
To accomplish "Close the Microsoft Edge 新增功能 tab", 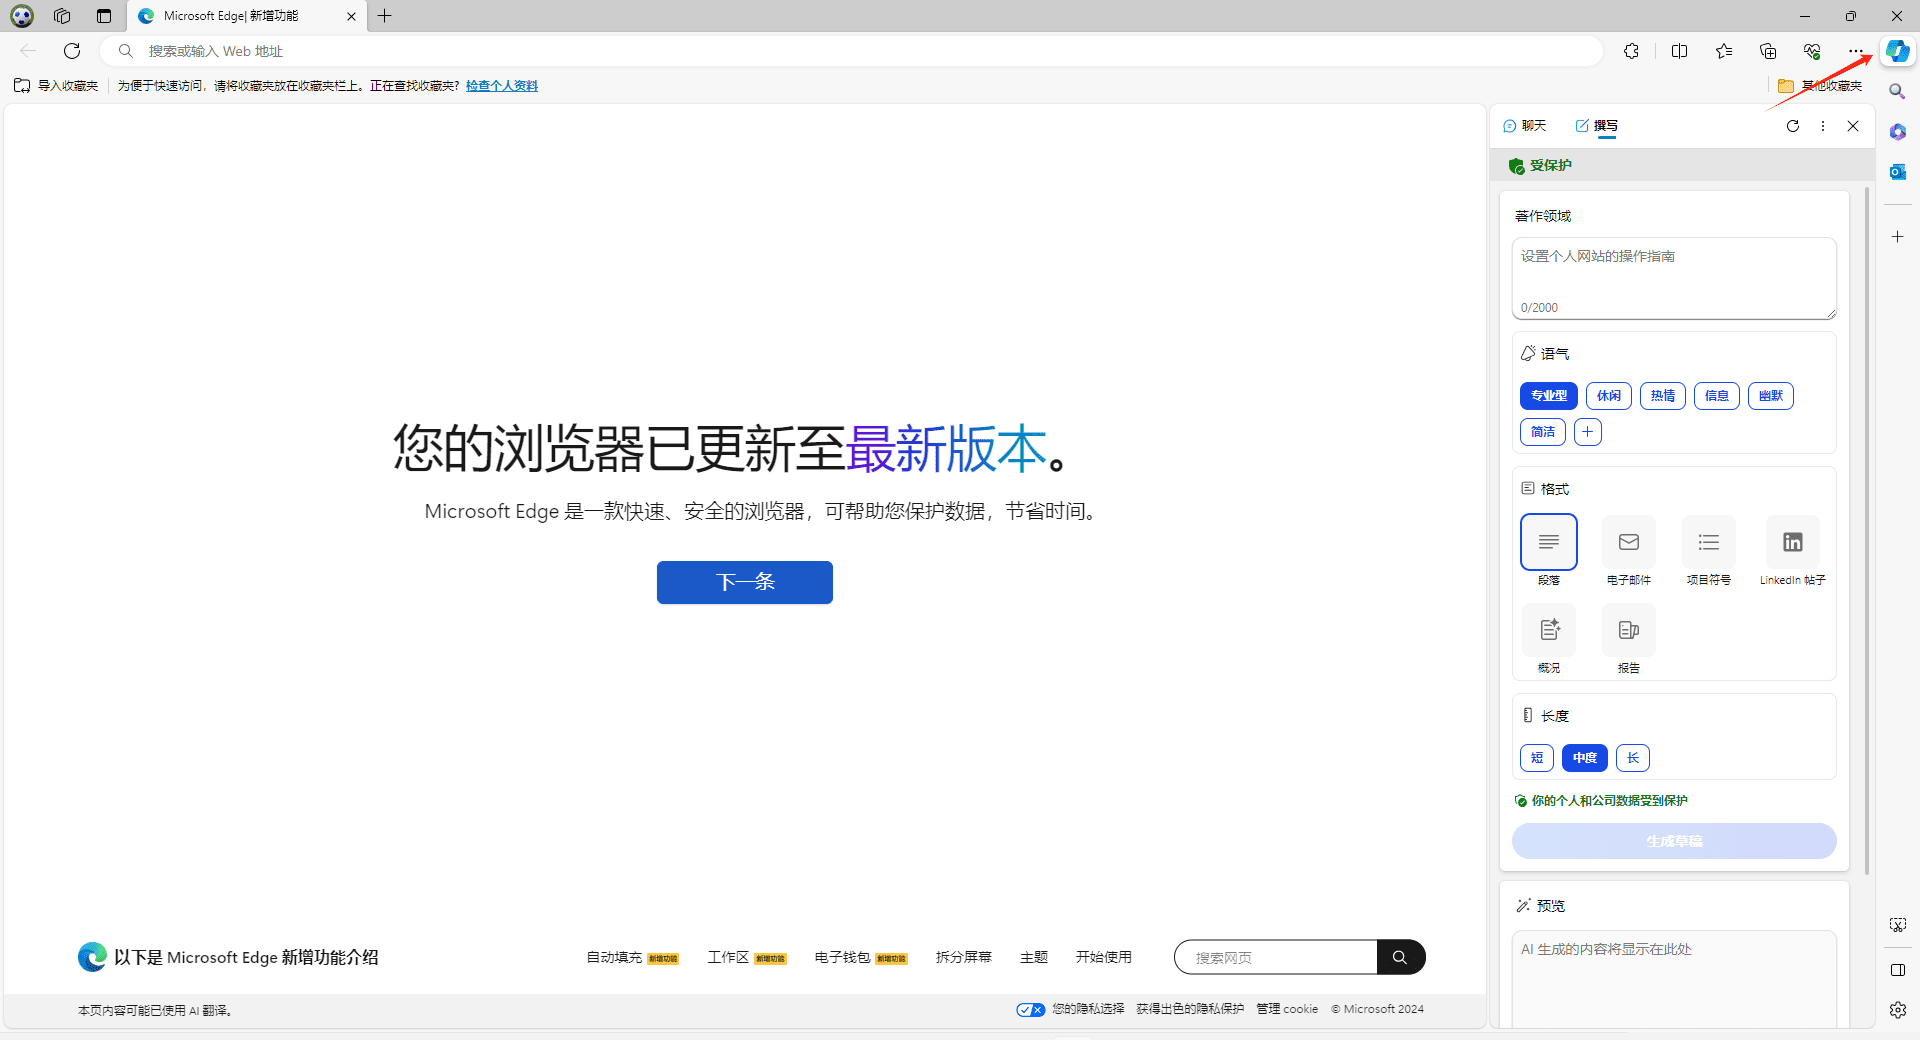I will click(x=351, y=16).
